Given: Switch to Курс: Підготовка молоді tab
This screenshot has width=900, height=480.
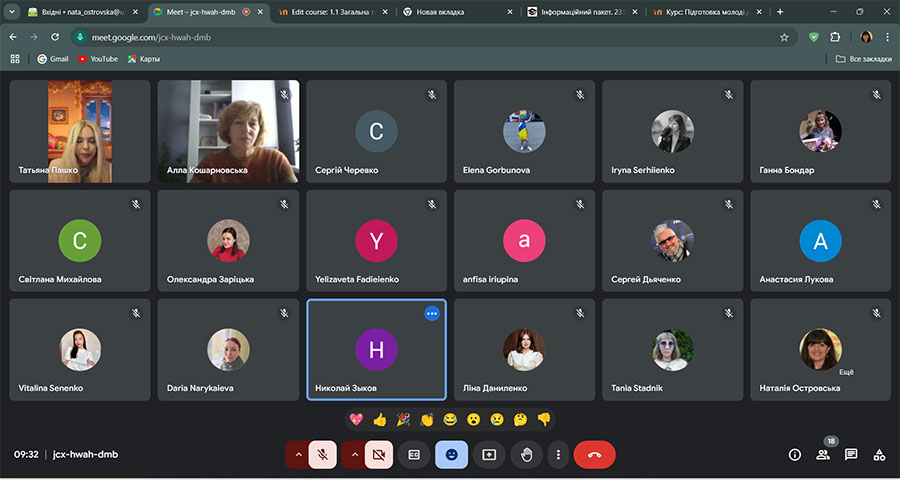Looking at the screenshot, I should (709, 11).
